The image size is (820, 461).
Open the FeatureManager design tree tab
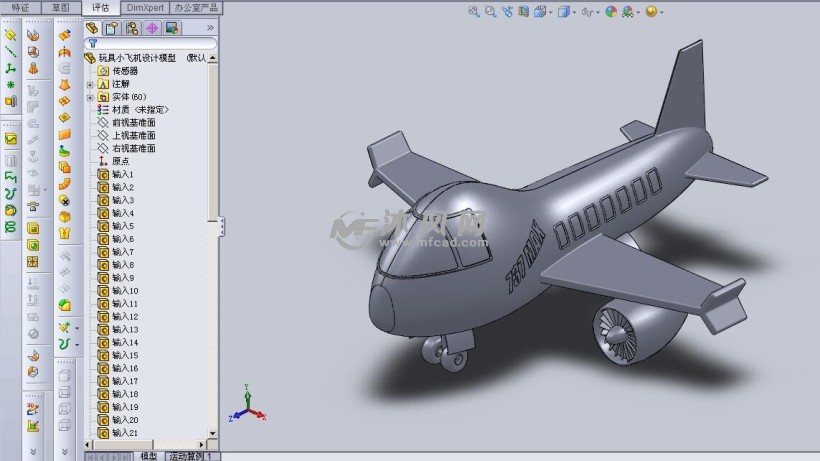tap(93, 28)
